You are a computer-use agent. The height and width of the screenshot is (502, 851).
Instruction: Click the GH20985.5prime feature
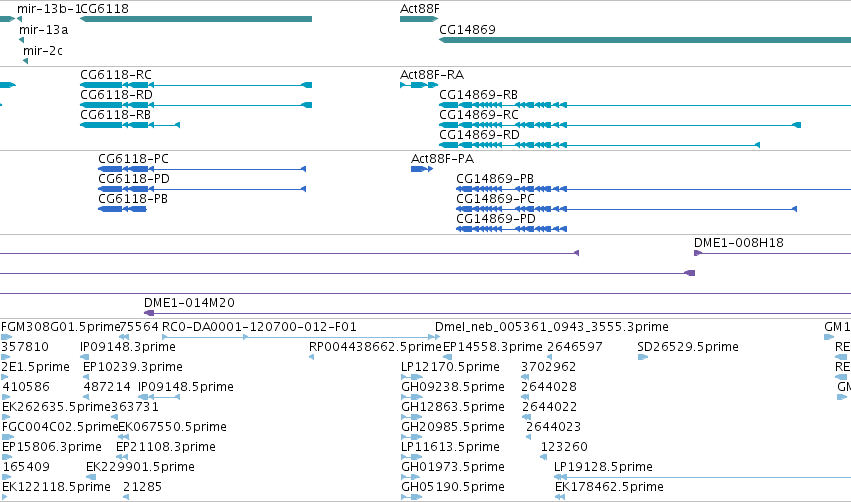[412, 437]
